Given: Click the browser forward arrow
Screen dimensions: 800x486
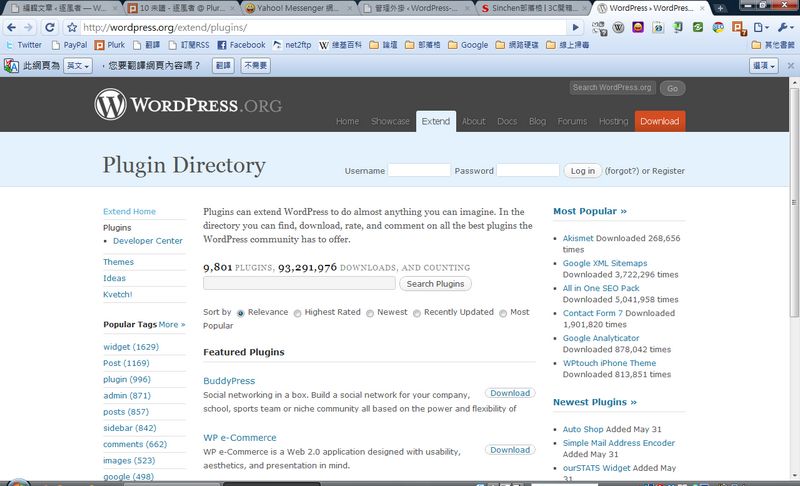Looking at the screenshot, I should click(x=29, y=28).
